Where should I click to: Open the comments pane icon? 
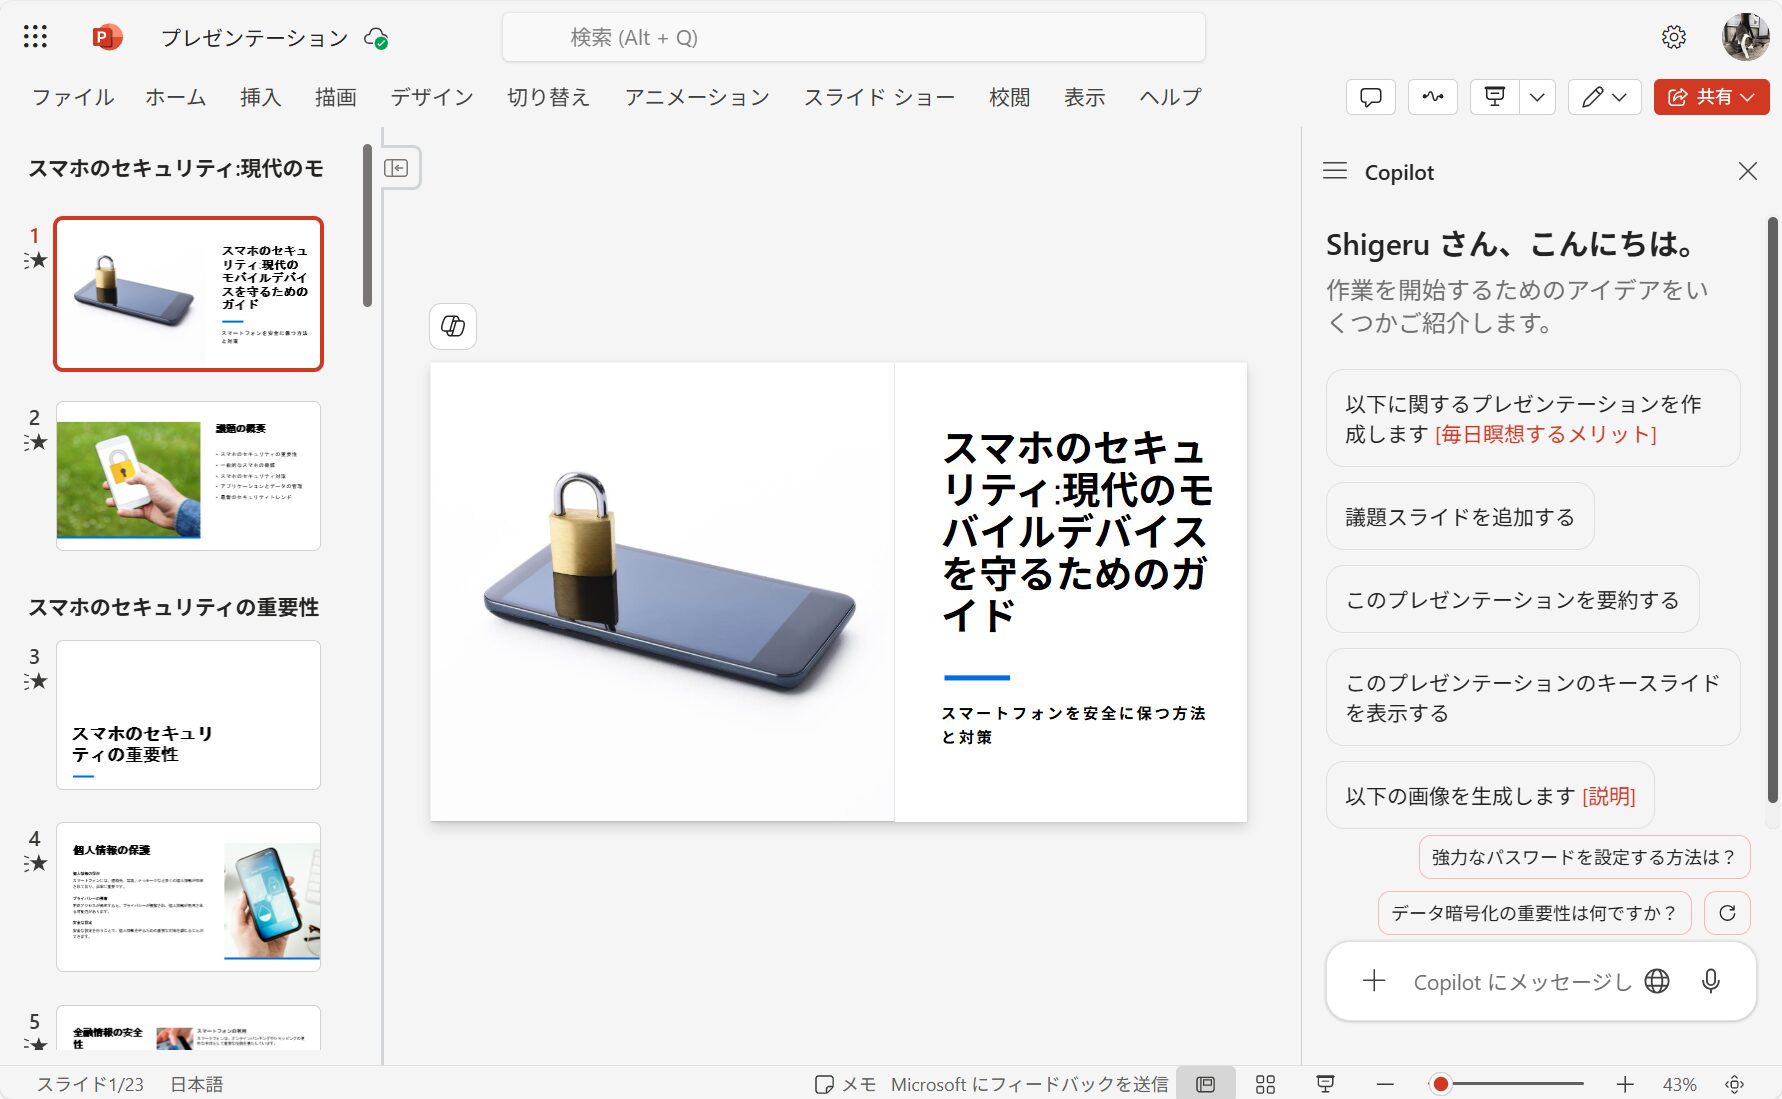point(1370,97)
